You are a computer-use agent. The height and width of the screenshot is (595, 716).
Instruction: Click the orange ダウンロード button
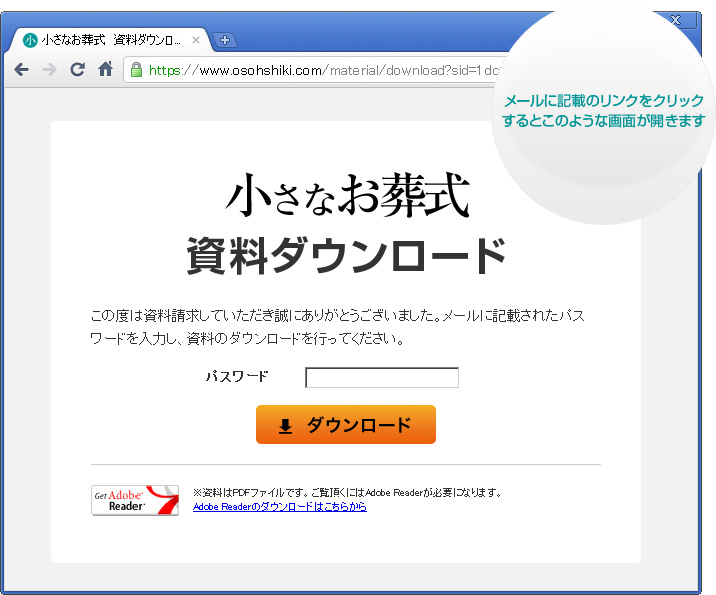click(x=346, y=425)
